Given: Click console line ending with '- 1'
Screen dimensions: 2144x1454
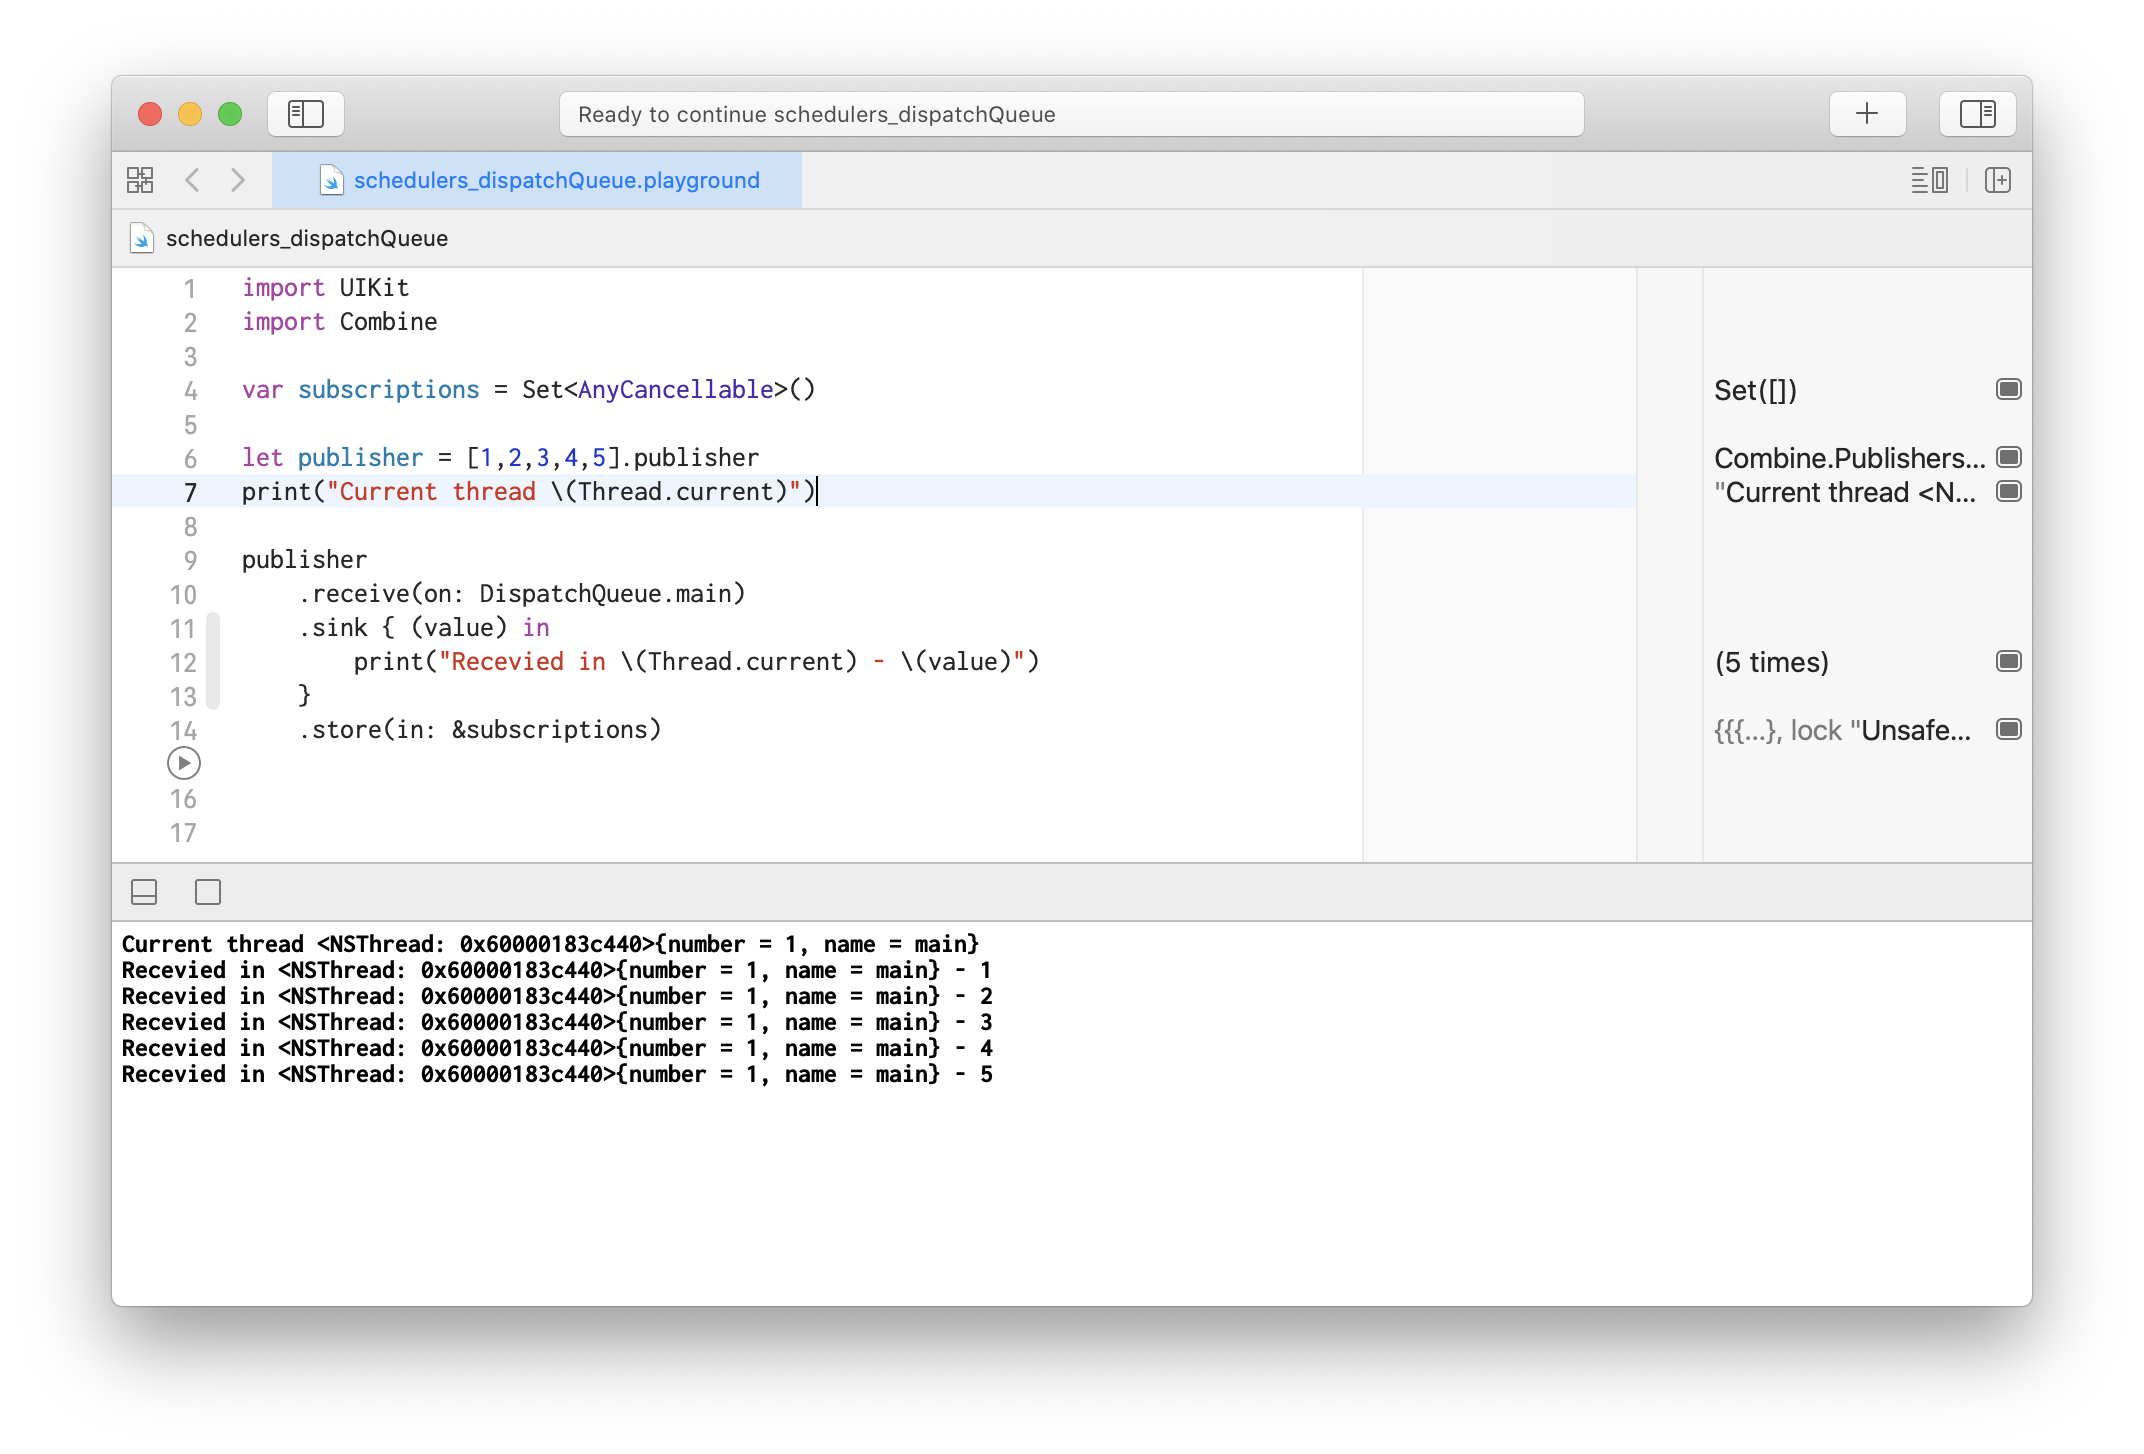Looking at the screenshot, I should 557,970.
